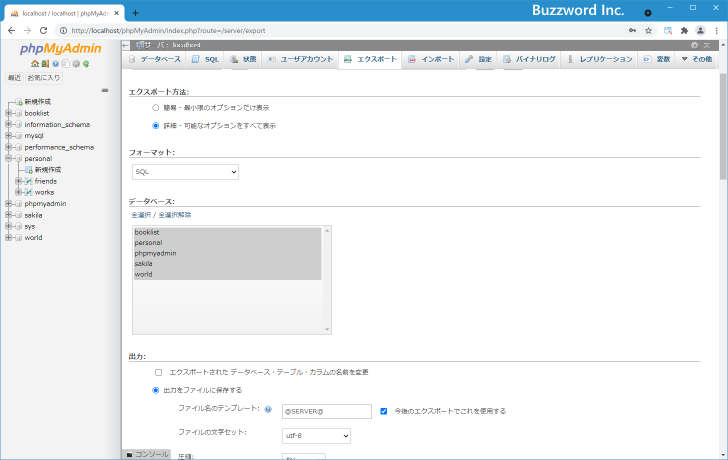Expand the friends table node
Viewport: 728px width, 460px height.
19,181
